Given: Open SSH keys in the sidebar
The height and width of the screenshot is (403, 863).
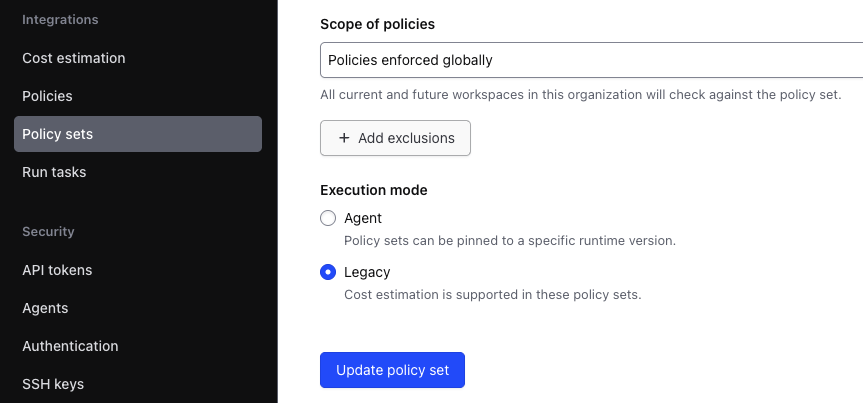Looking at the screenshot, I should tap(53, 384).
